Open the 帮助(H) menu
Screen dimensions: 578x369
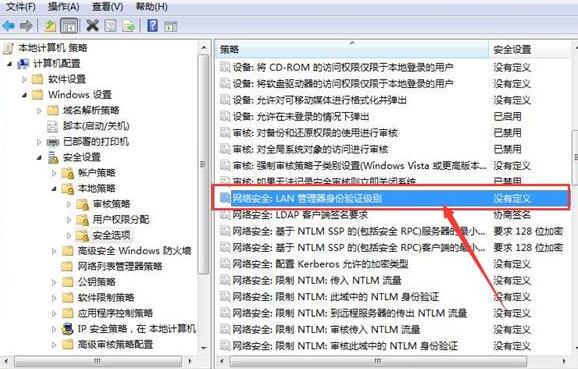click(x=152, y=6)
